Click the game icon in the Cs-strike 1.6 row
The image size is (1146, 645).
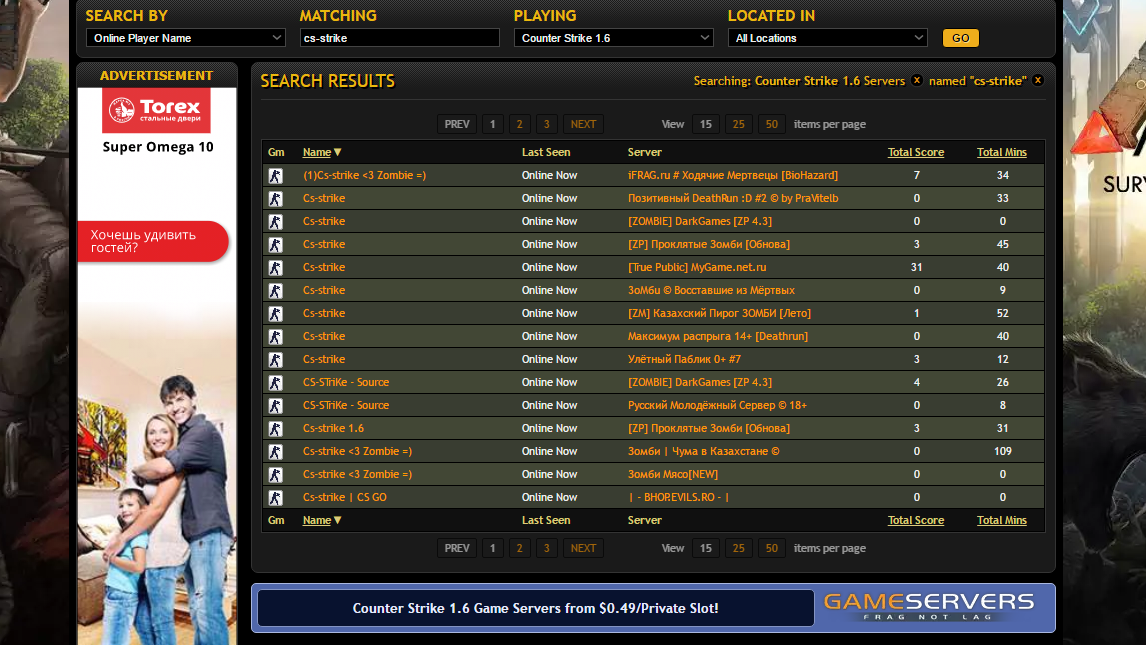click(276, 429)
